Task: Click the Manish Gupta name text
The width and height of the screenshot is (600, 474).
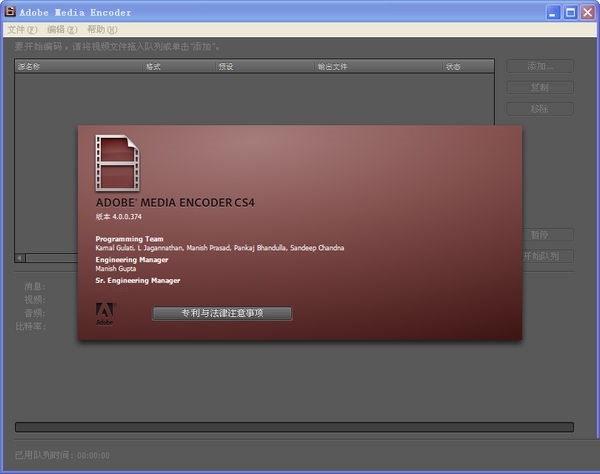Action: click(116, 269)
